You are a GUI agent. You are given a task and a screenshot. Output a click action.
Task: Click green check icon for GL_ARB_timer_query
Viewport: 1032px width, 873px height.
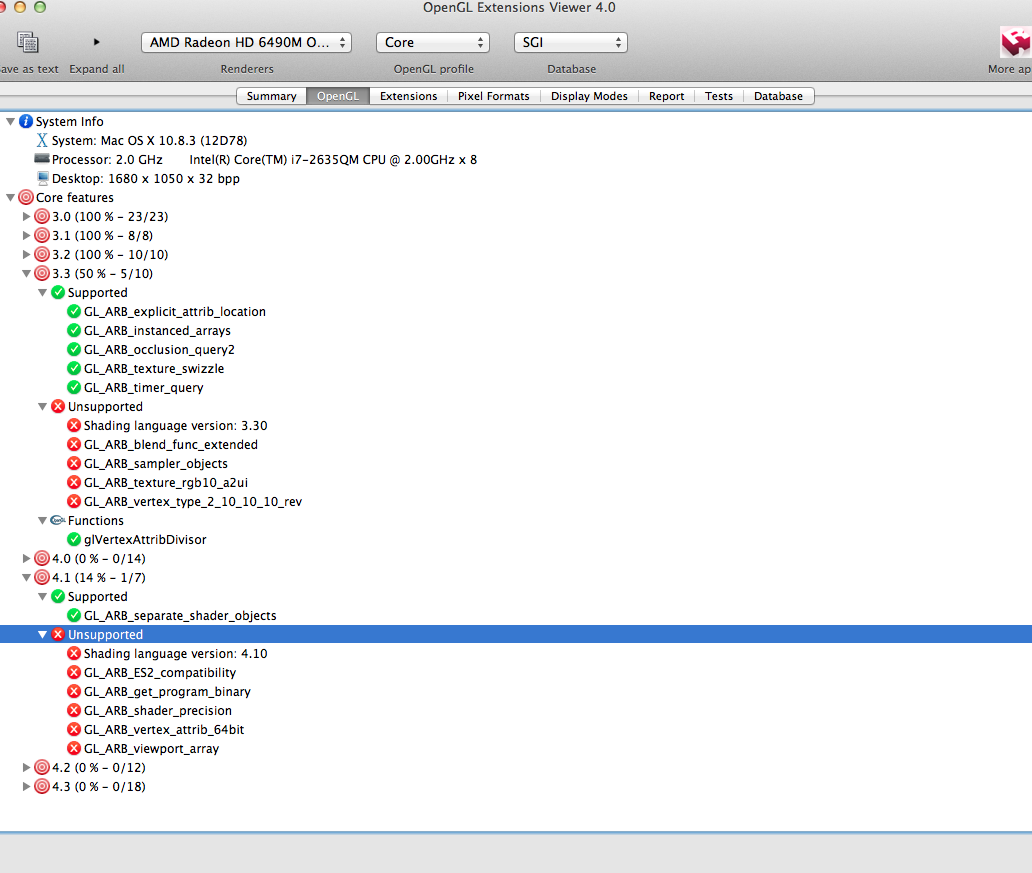(74, 387)
